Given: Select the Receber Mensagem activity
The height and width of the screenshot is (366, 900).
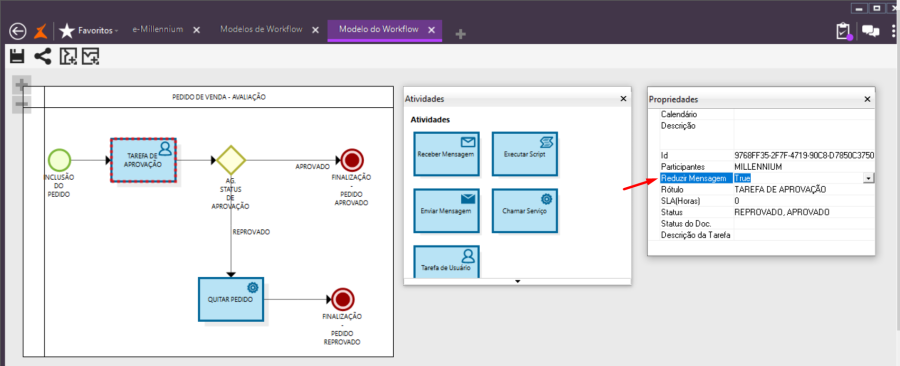Looking at the screenshot, I should 446,154.
